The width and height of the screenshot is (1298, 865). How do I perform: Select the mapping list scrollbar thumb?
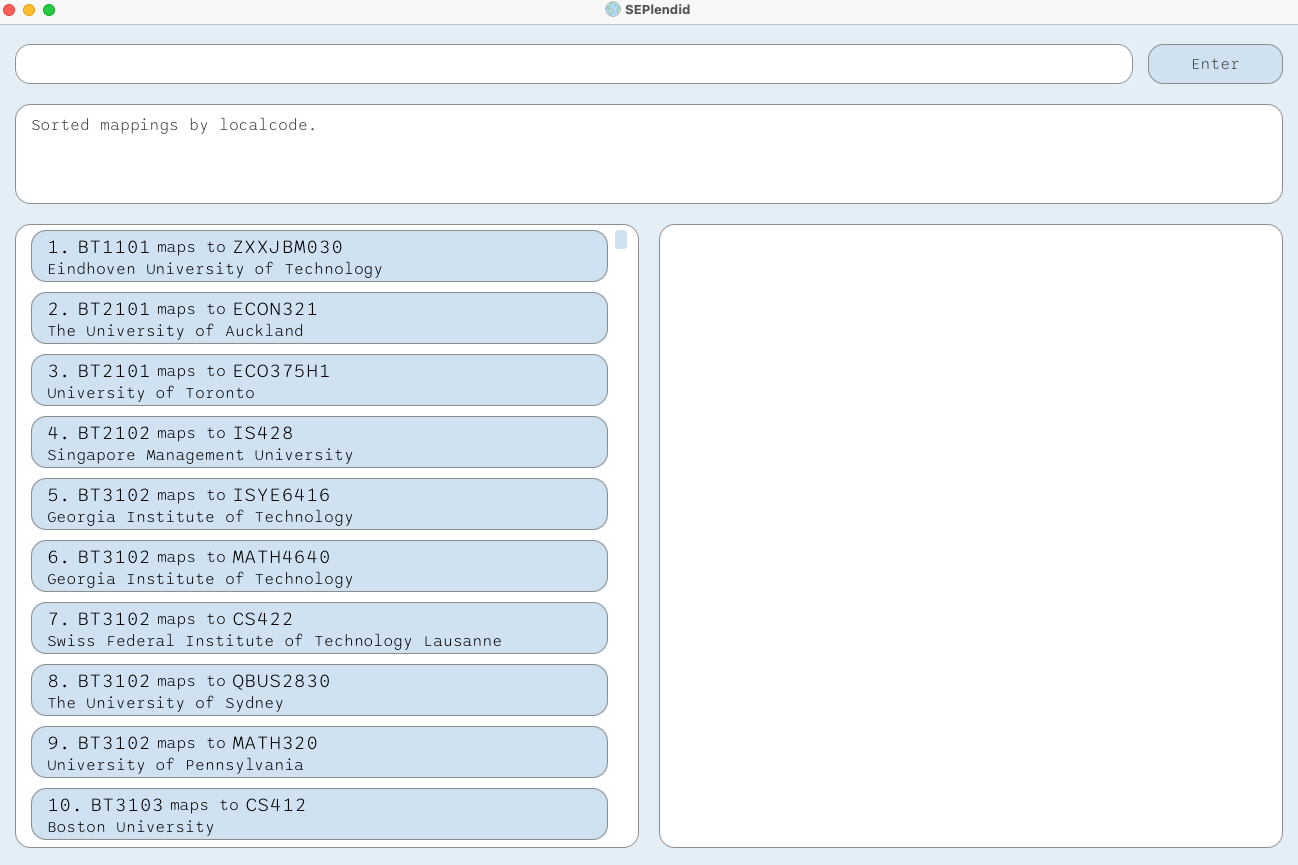point(621,240)
